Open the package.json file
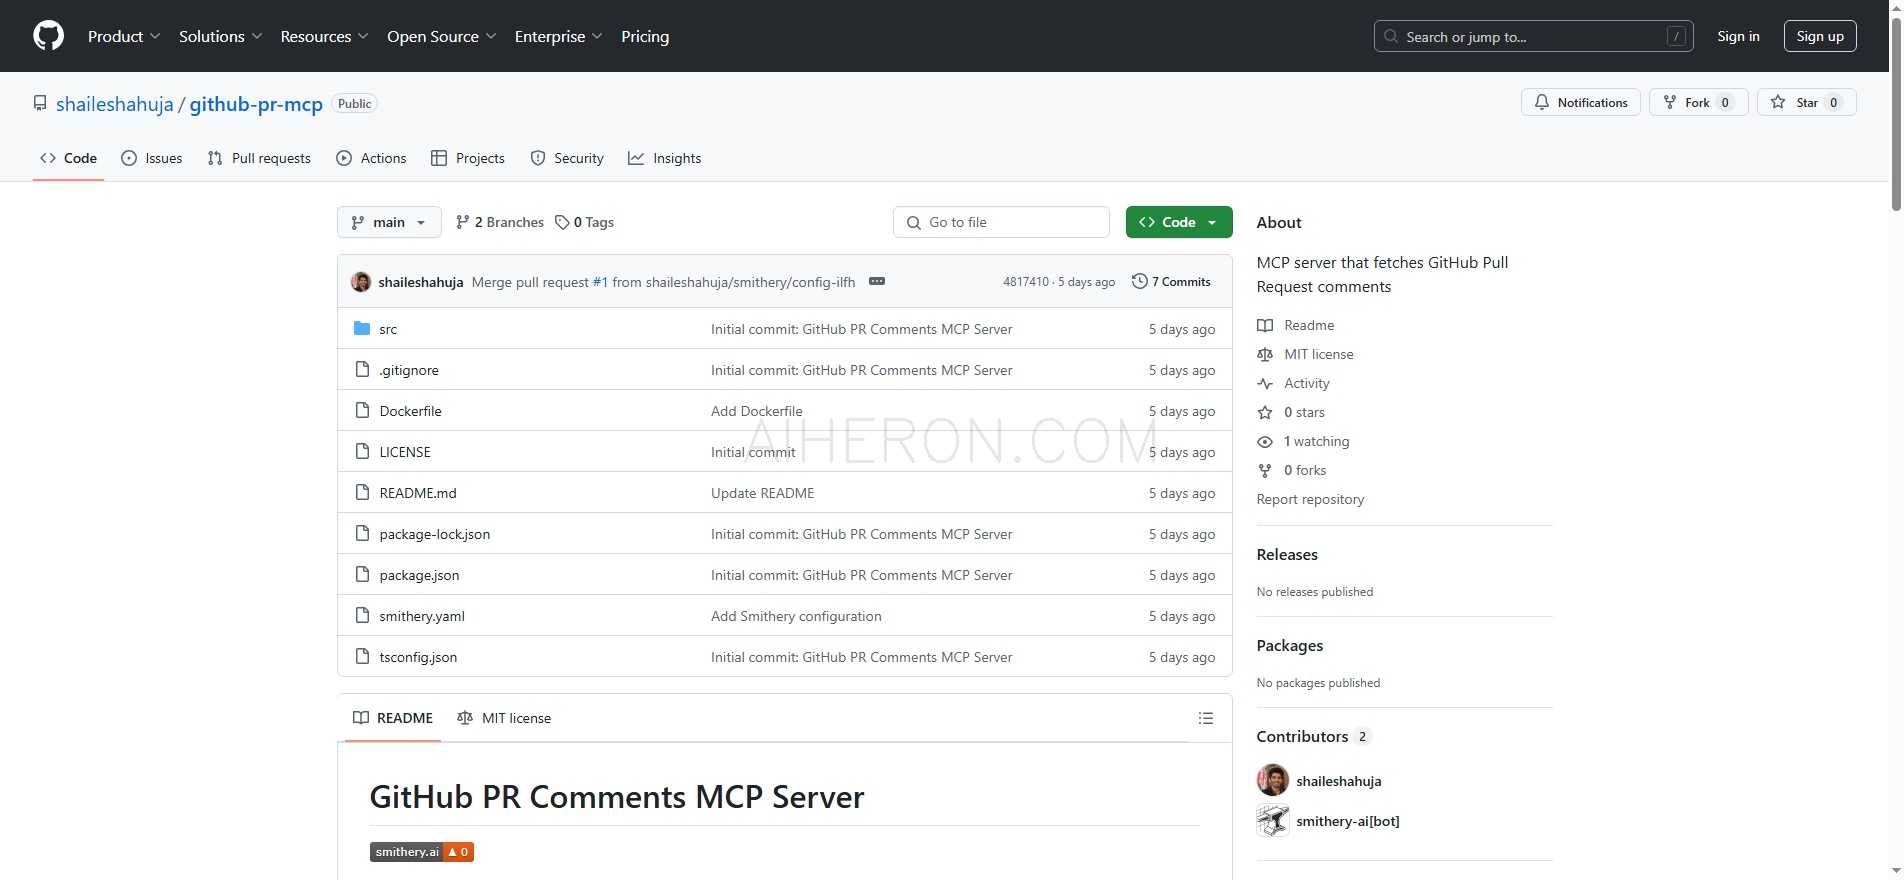The image size is (1904, 880). [419, 575]
